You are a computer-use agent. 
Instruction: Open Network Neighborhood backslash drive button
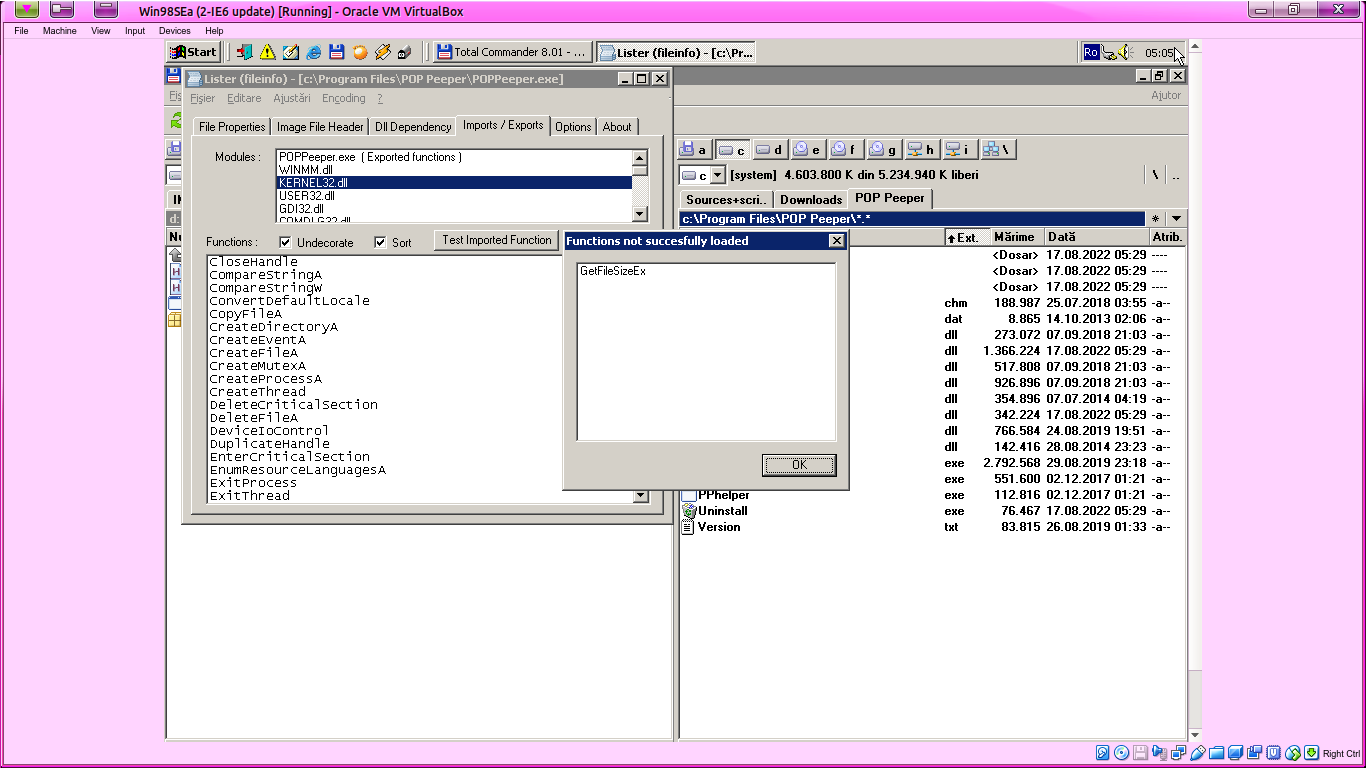997,150
